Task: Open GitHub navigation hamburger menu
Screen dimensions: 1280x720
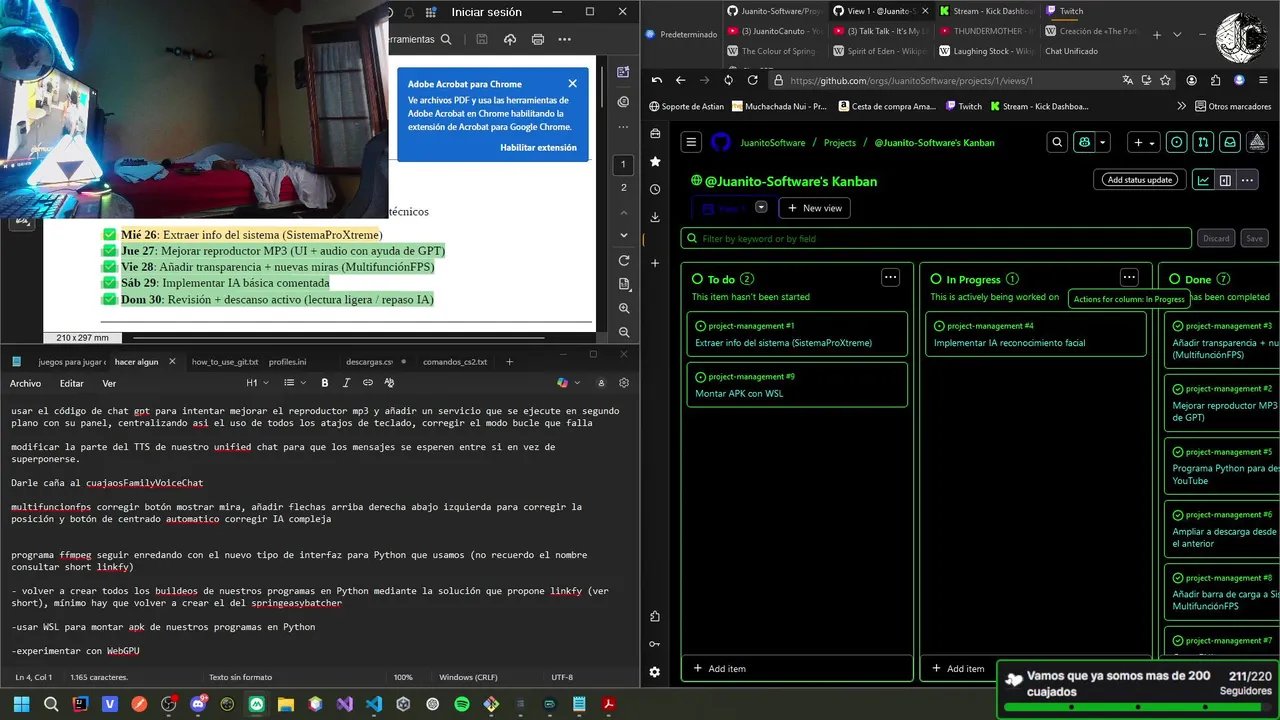Action: [691, 143]
